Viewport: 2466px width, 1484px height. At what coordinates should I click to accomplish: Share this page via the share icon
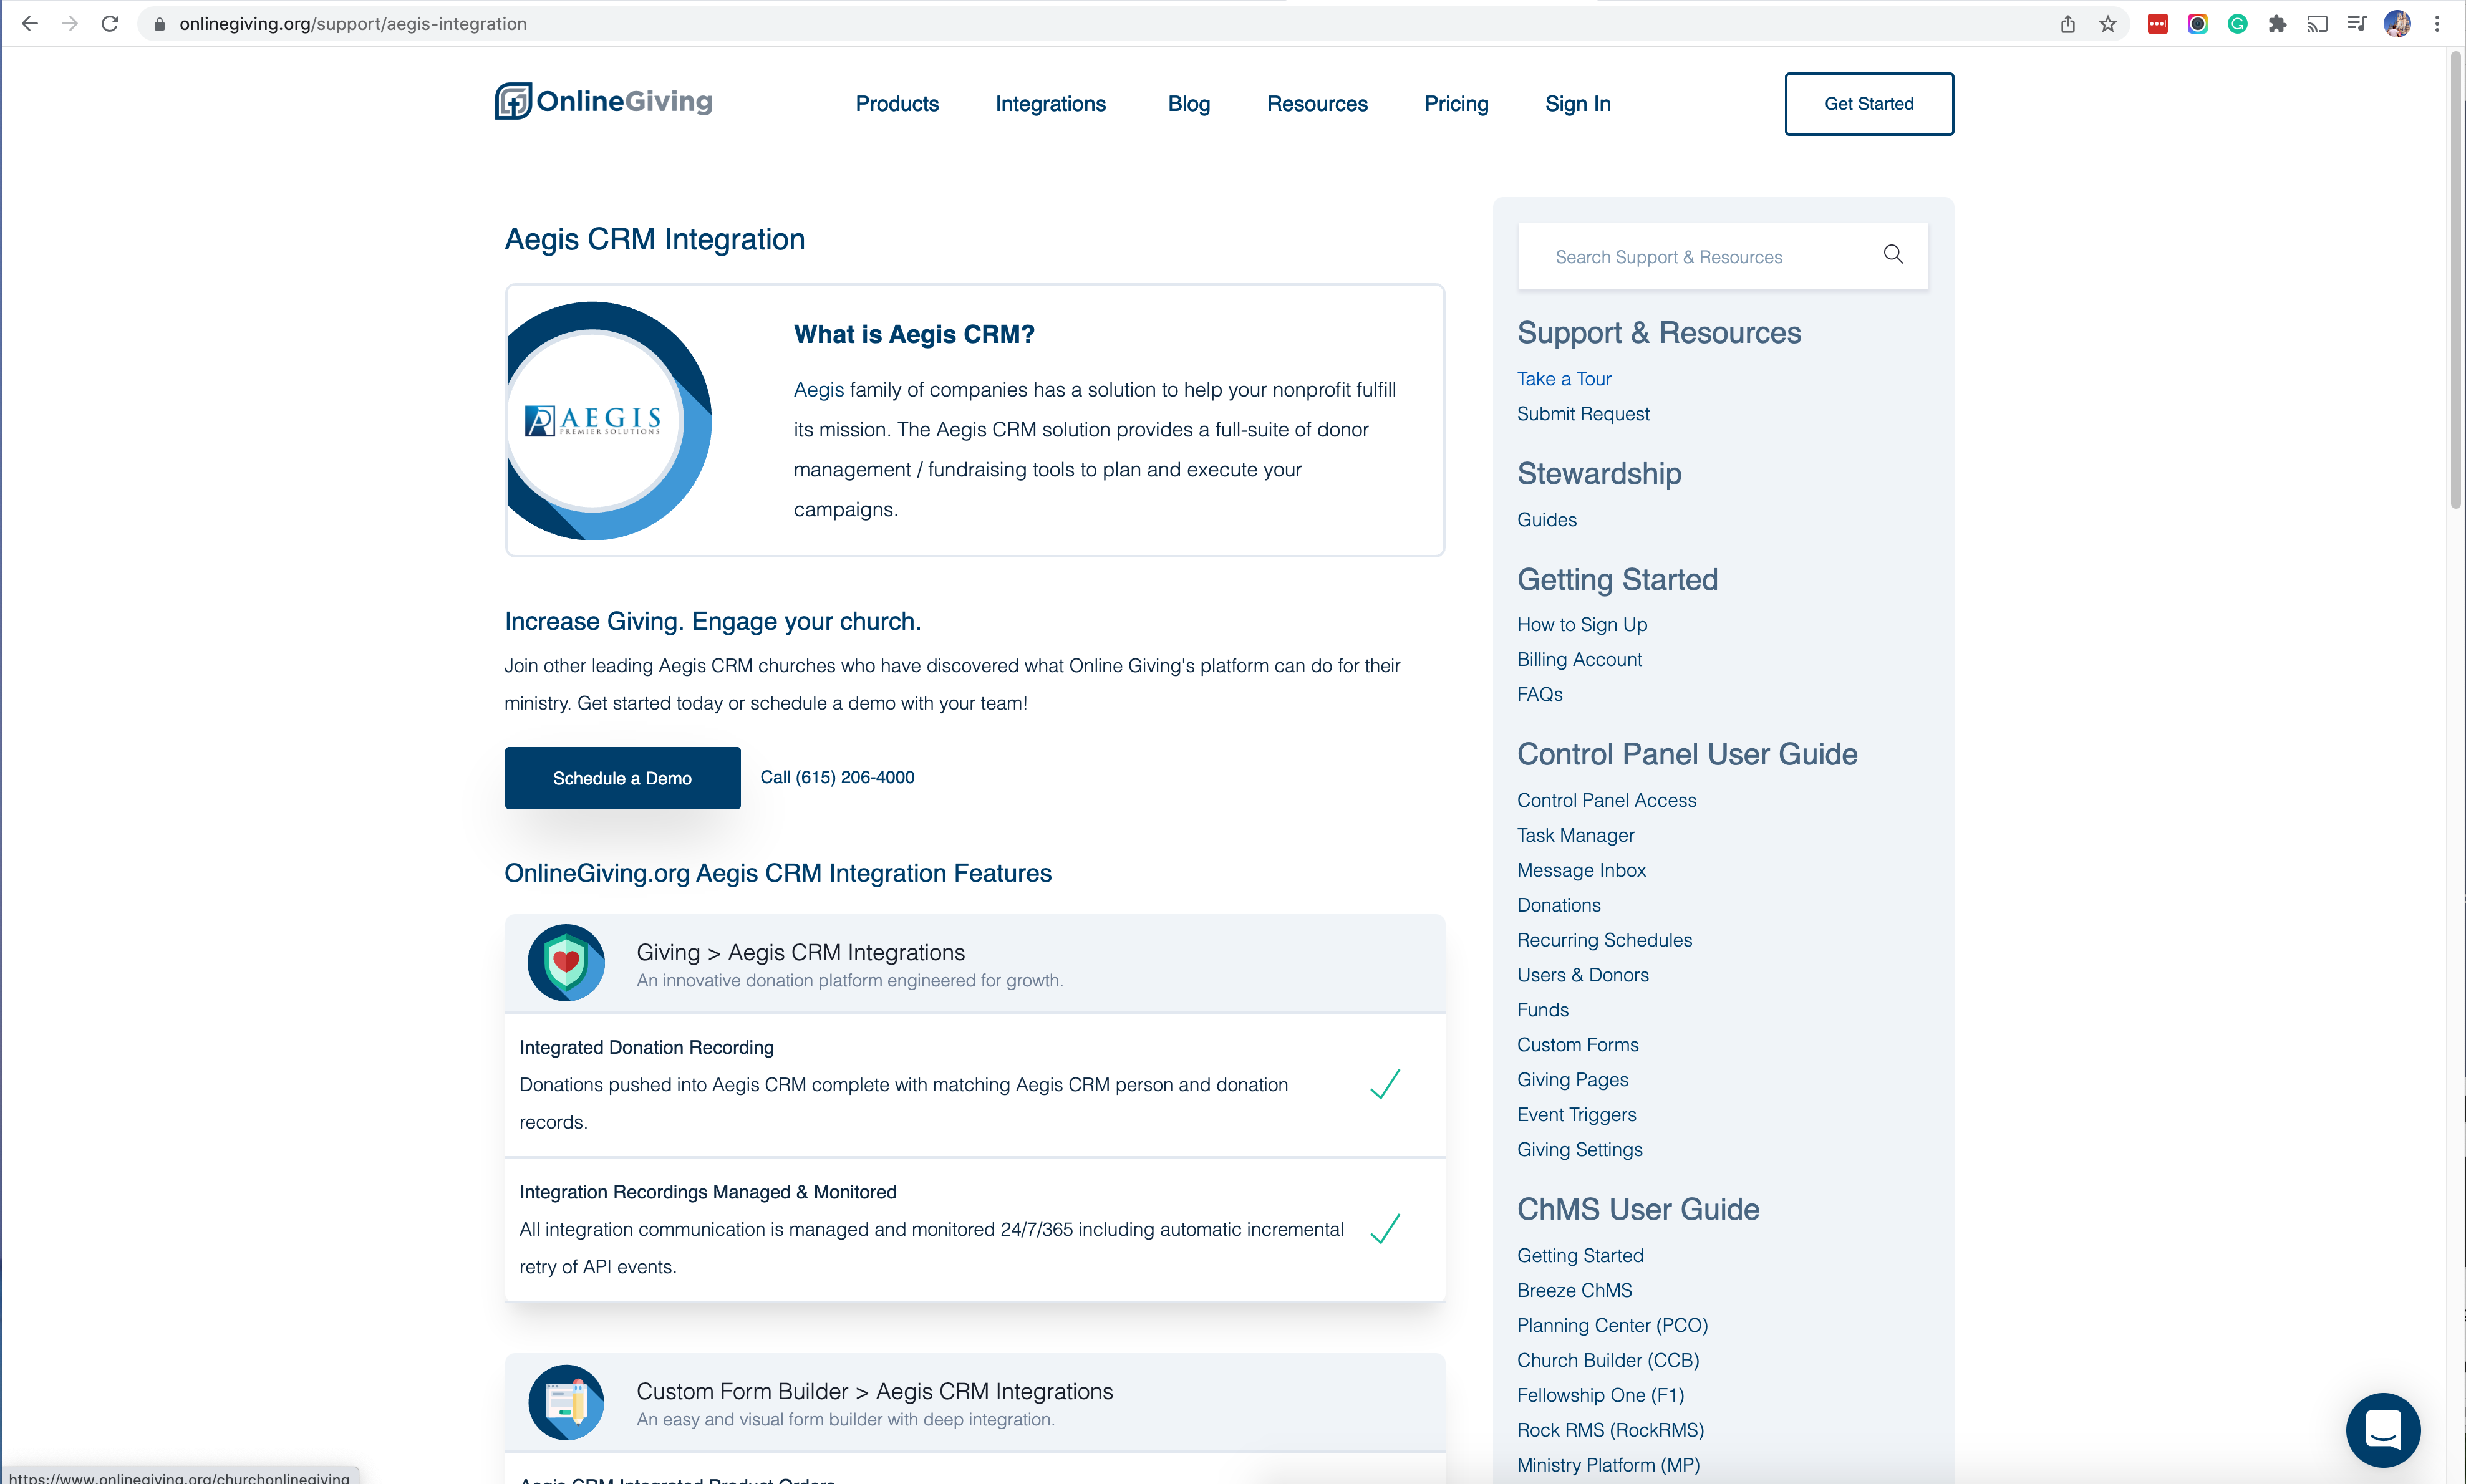(2068, 24)
